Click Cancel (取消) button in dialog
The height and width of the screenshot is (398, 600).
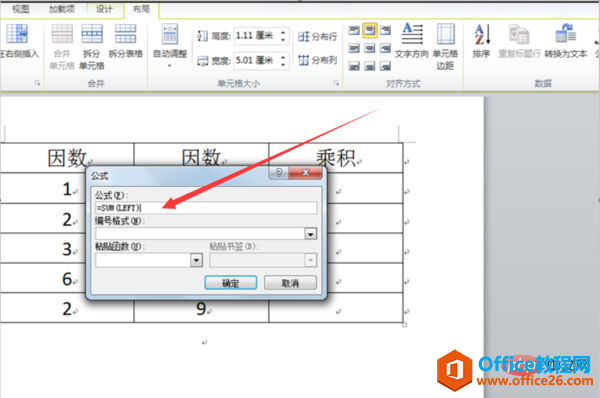290,283
